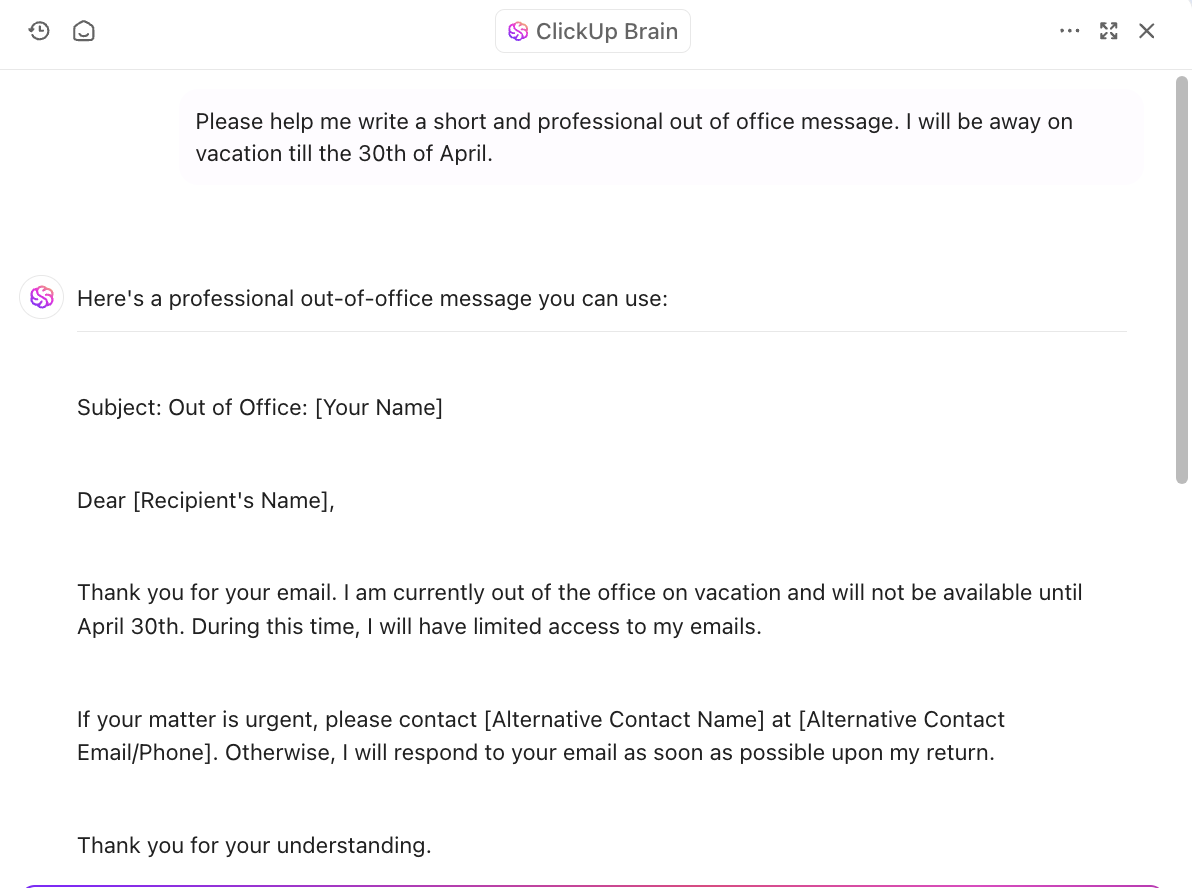The height and width of the screenshot is (888, 1192).
Task: Click the scrollbar thumb on the right
Action: pyautogui.click(x=1181, y=280)
